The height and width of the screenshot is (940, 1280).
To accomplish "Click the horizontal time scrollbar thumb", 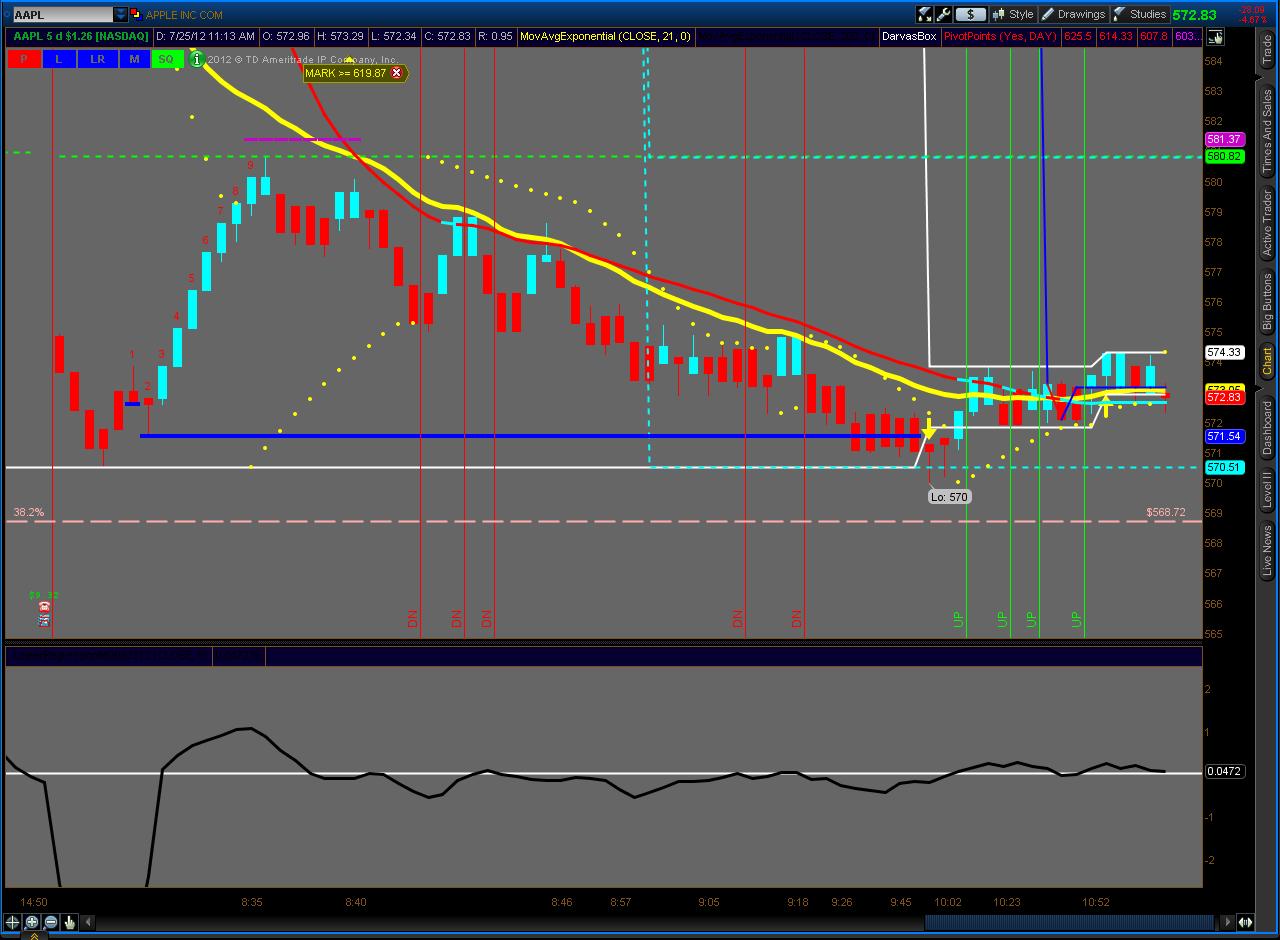I will 1068,922.
